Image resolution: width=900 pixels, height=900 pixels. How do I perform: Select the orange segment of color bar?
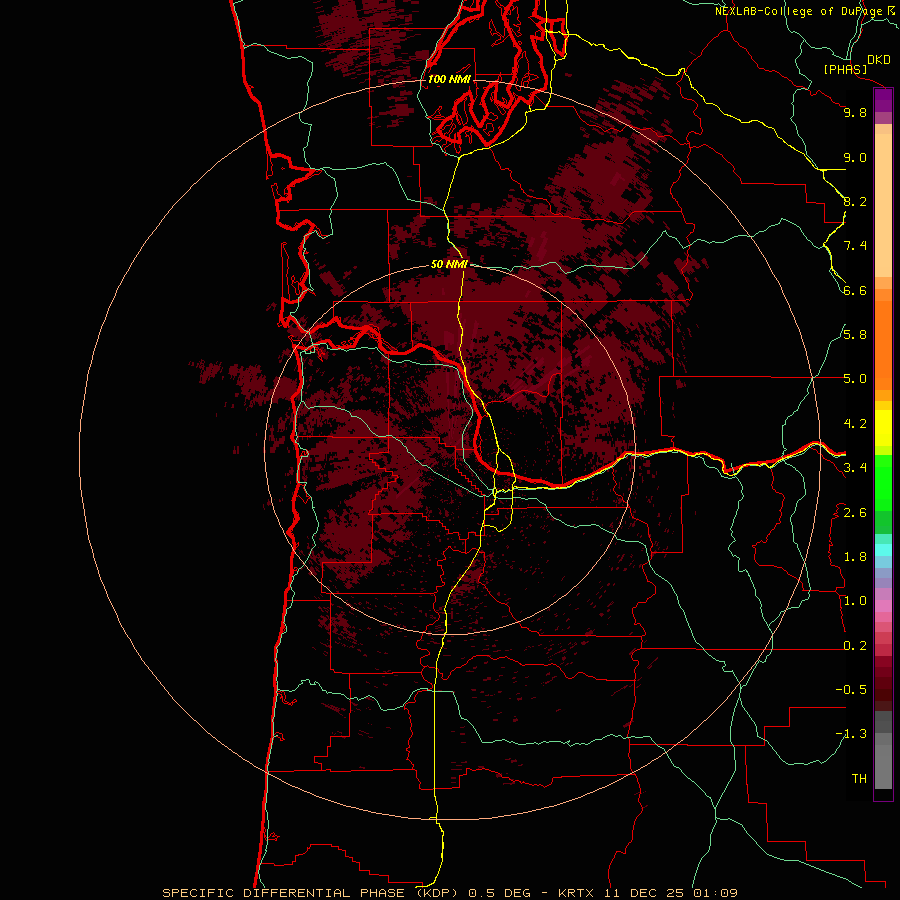pos(883,345)
